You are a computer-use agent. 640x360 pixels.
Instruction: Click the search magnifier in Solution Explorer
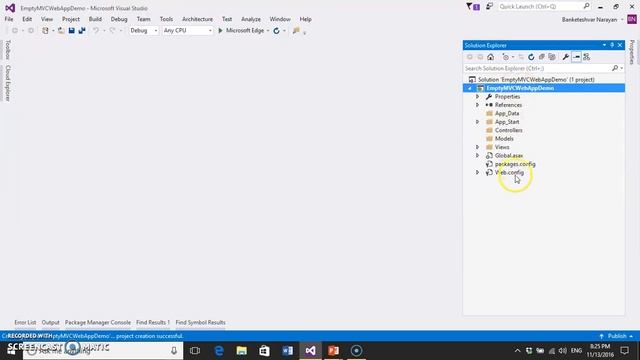tap(615, 68)
